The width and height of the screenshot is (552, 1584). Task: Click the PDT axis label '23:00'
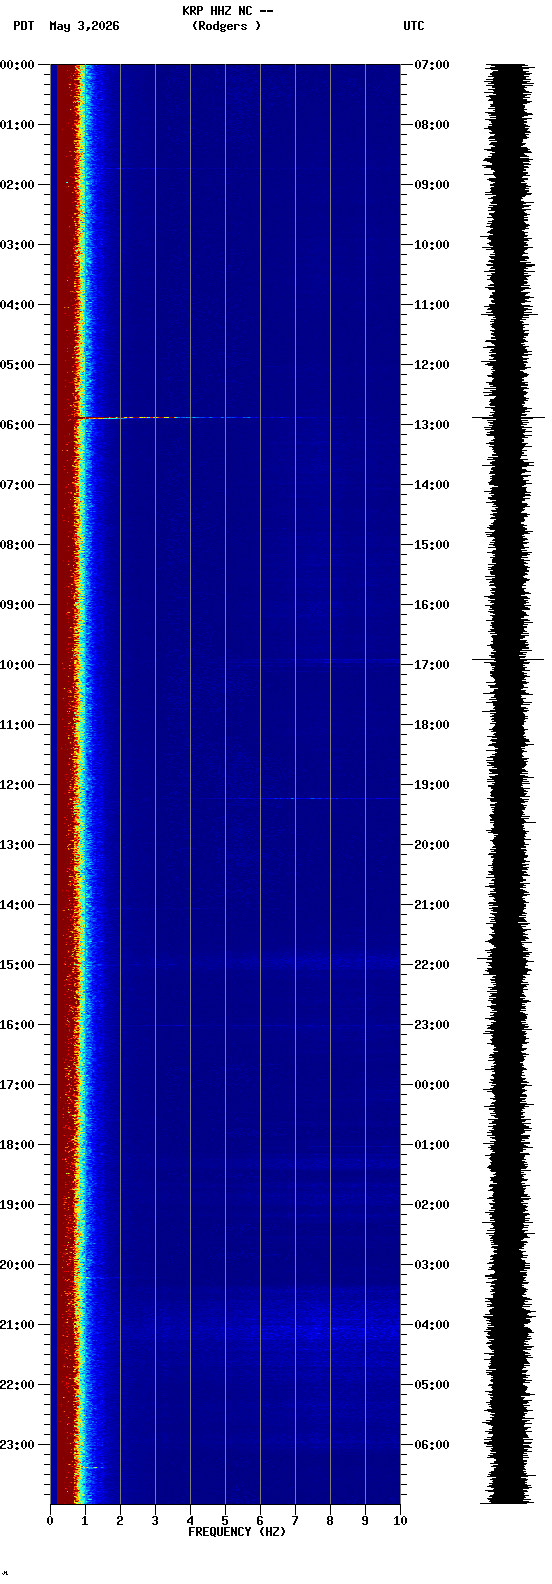click(17, 1445)
